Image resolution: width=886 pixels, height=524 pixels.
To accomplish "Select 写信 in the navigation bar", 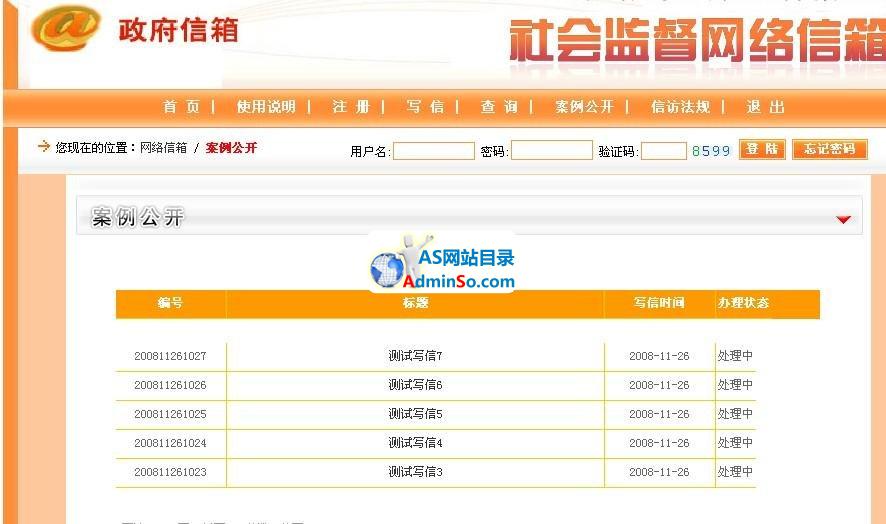I will 425,107.
